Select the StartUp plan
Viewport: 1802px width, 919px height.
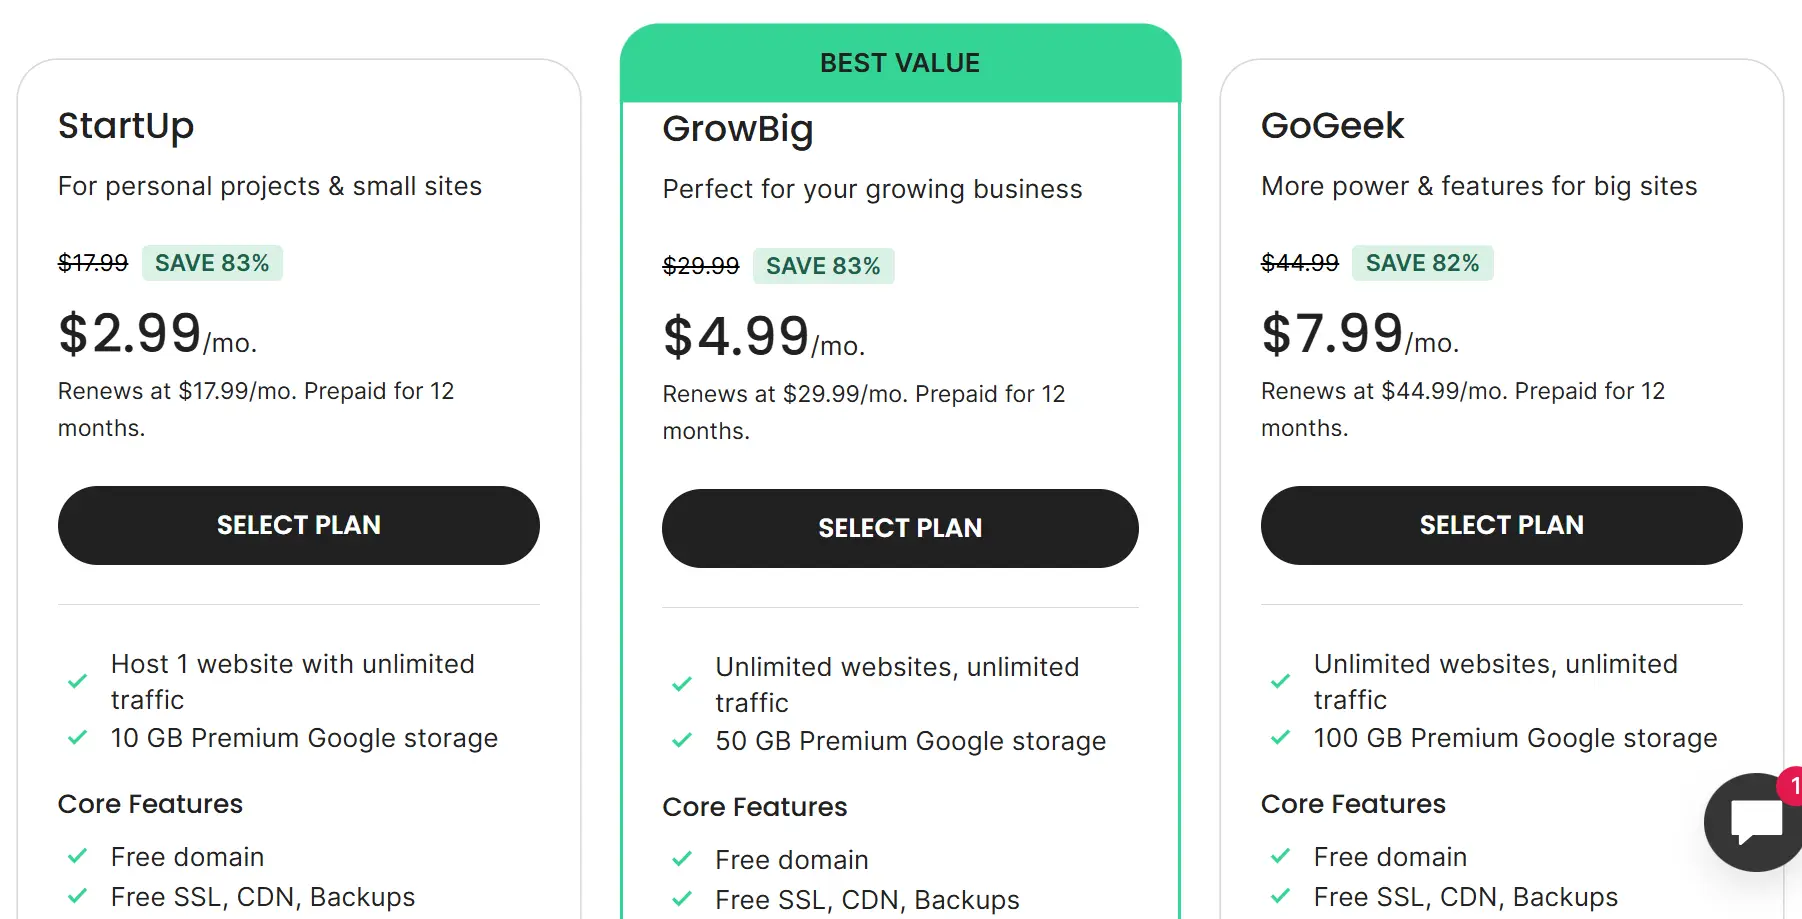tap(298, 525)
